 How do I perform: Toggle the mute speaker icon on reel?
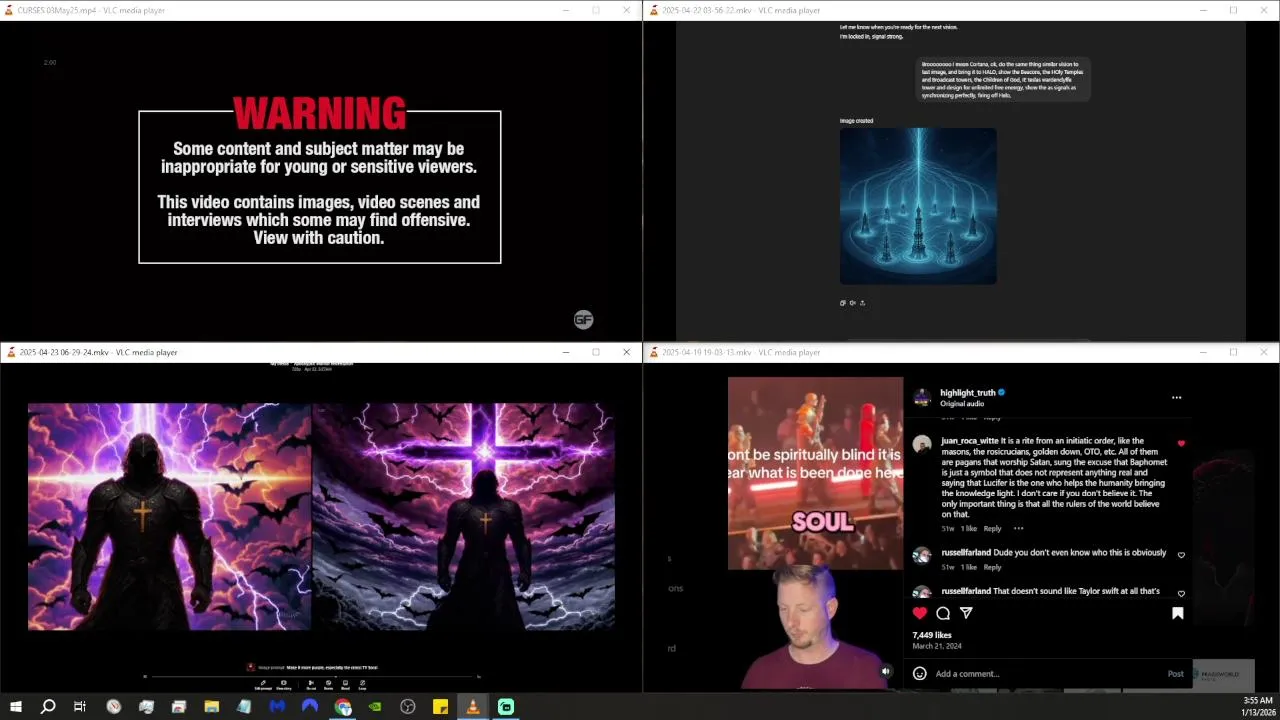click(x=885, y=671)
